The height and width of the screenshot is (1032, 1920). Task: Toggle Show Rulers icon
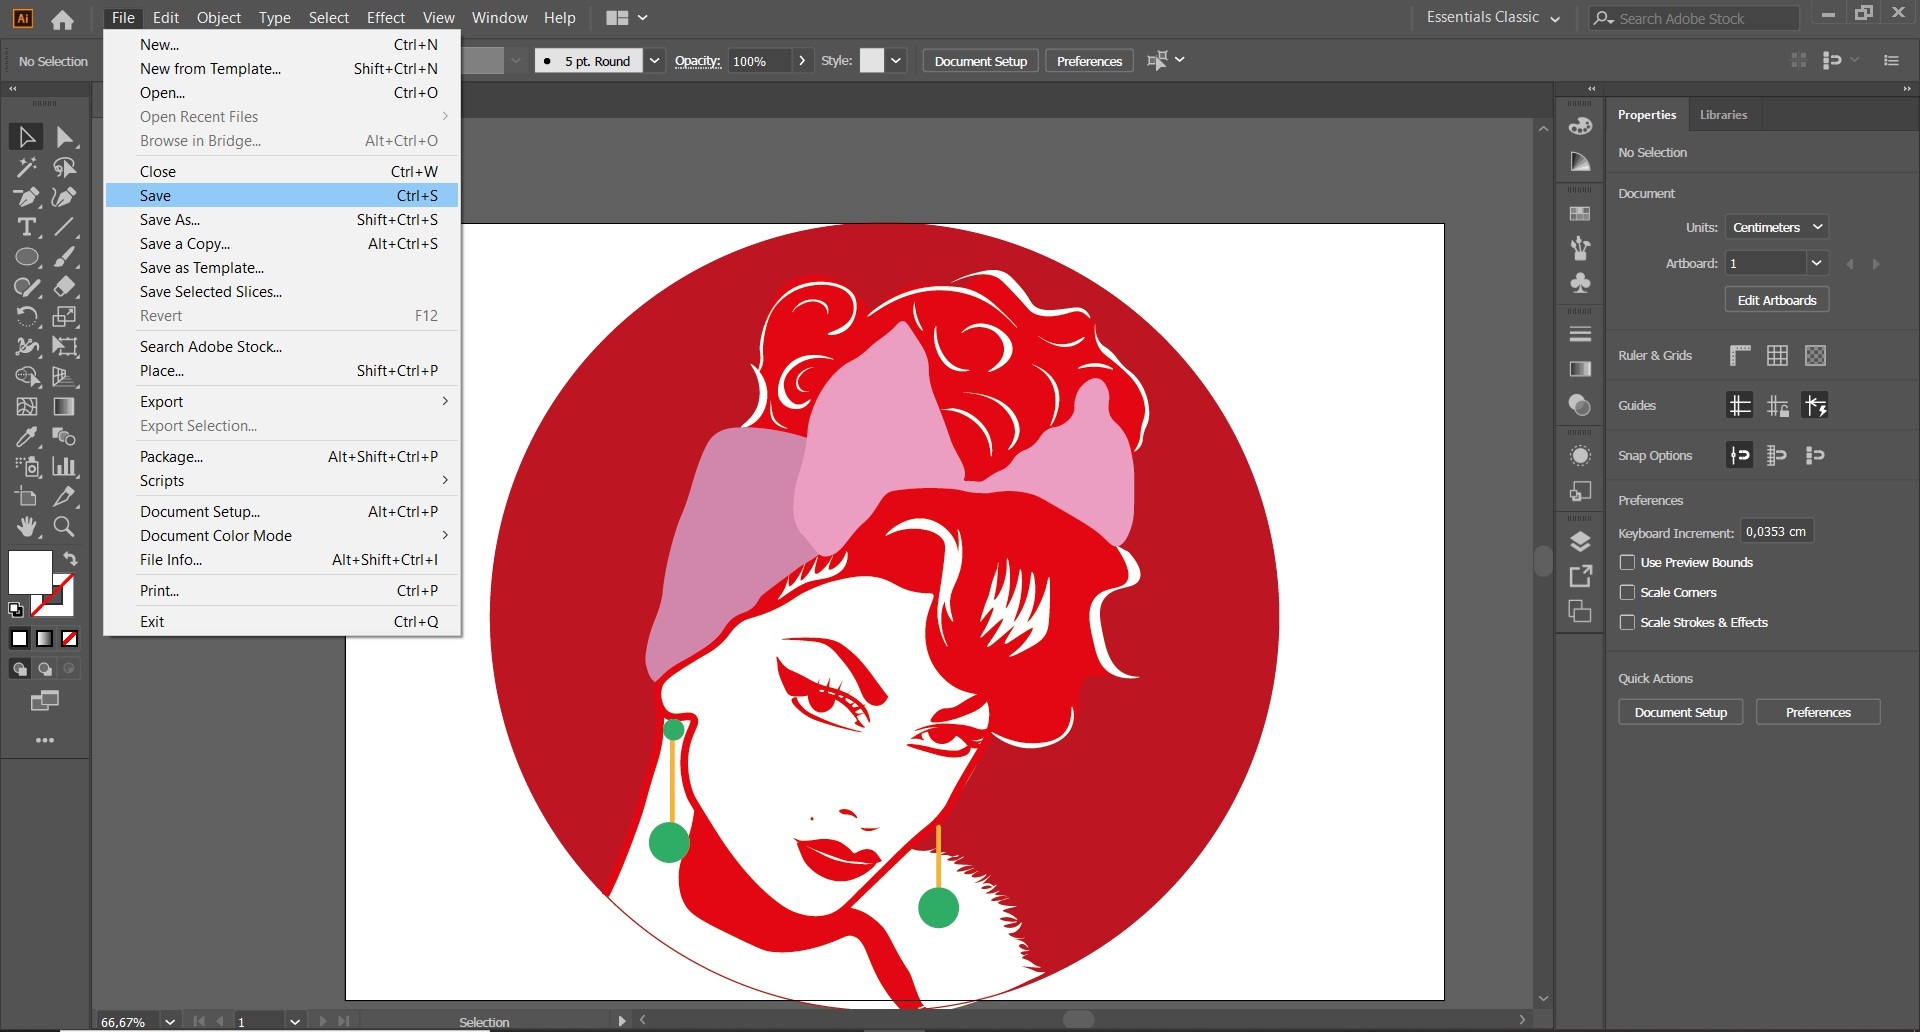[x=1740, y=355]
